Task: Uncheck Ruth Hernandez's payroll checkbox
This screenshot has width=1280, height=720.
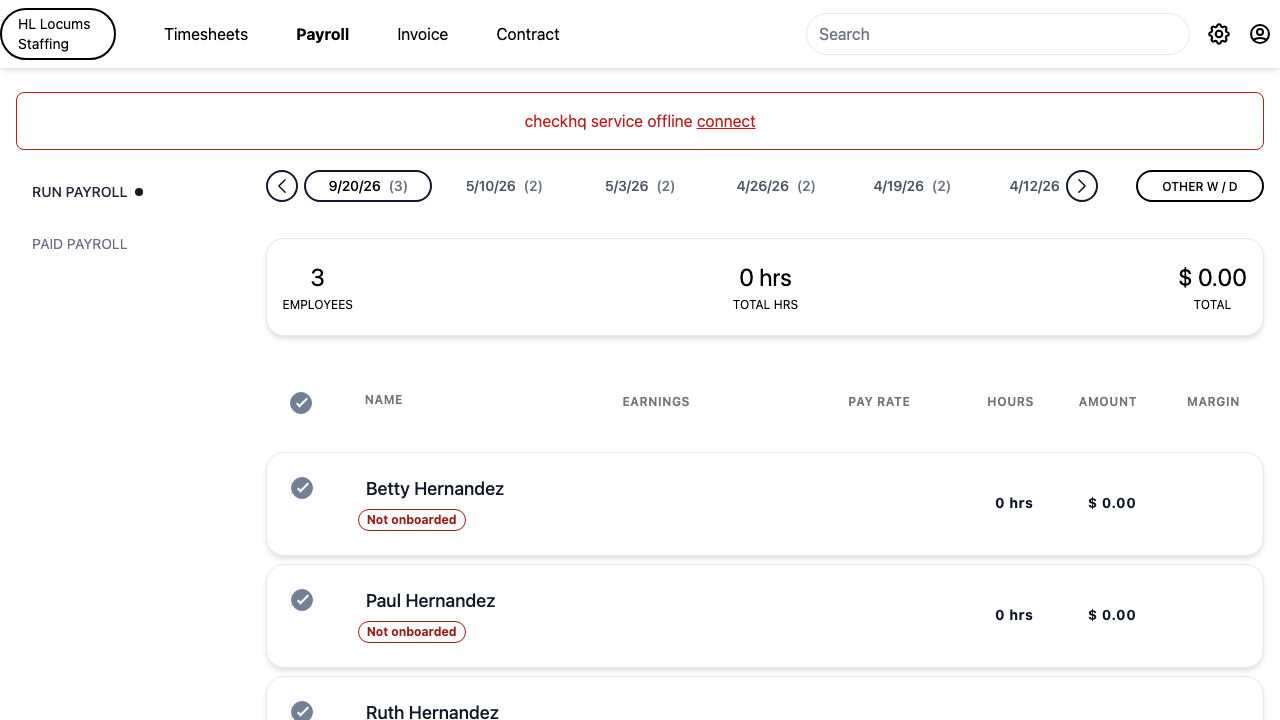Action: [302, 711]
